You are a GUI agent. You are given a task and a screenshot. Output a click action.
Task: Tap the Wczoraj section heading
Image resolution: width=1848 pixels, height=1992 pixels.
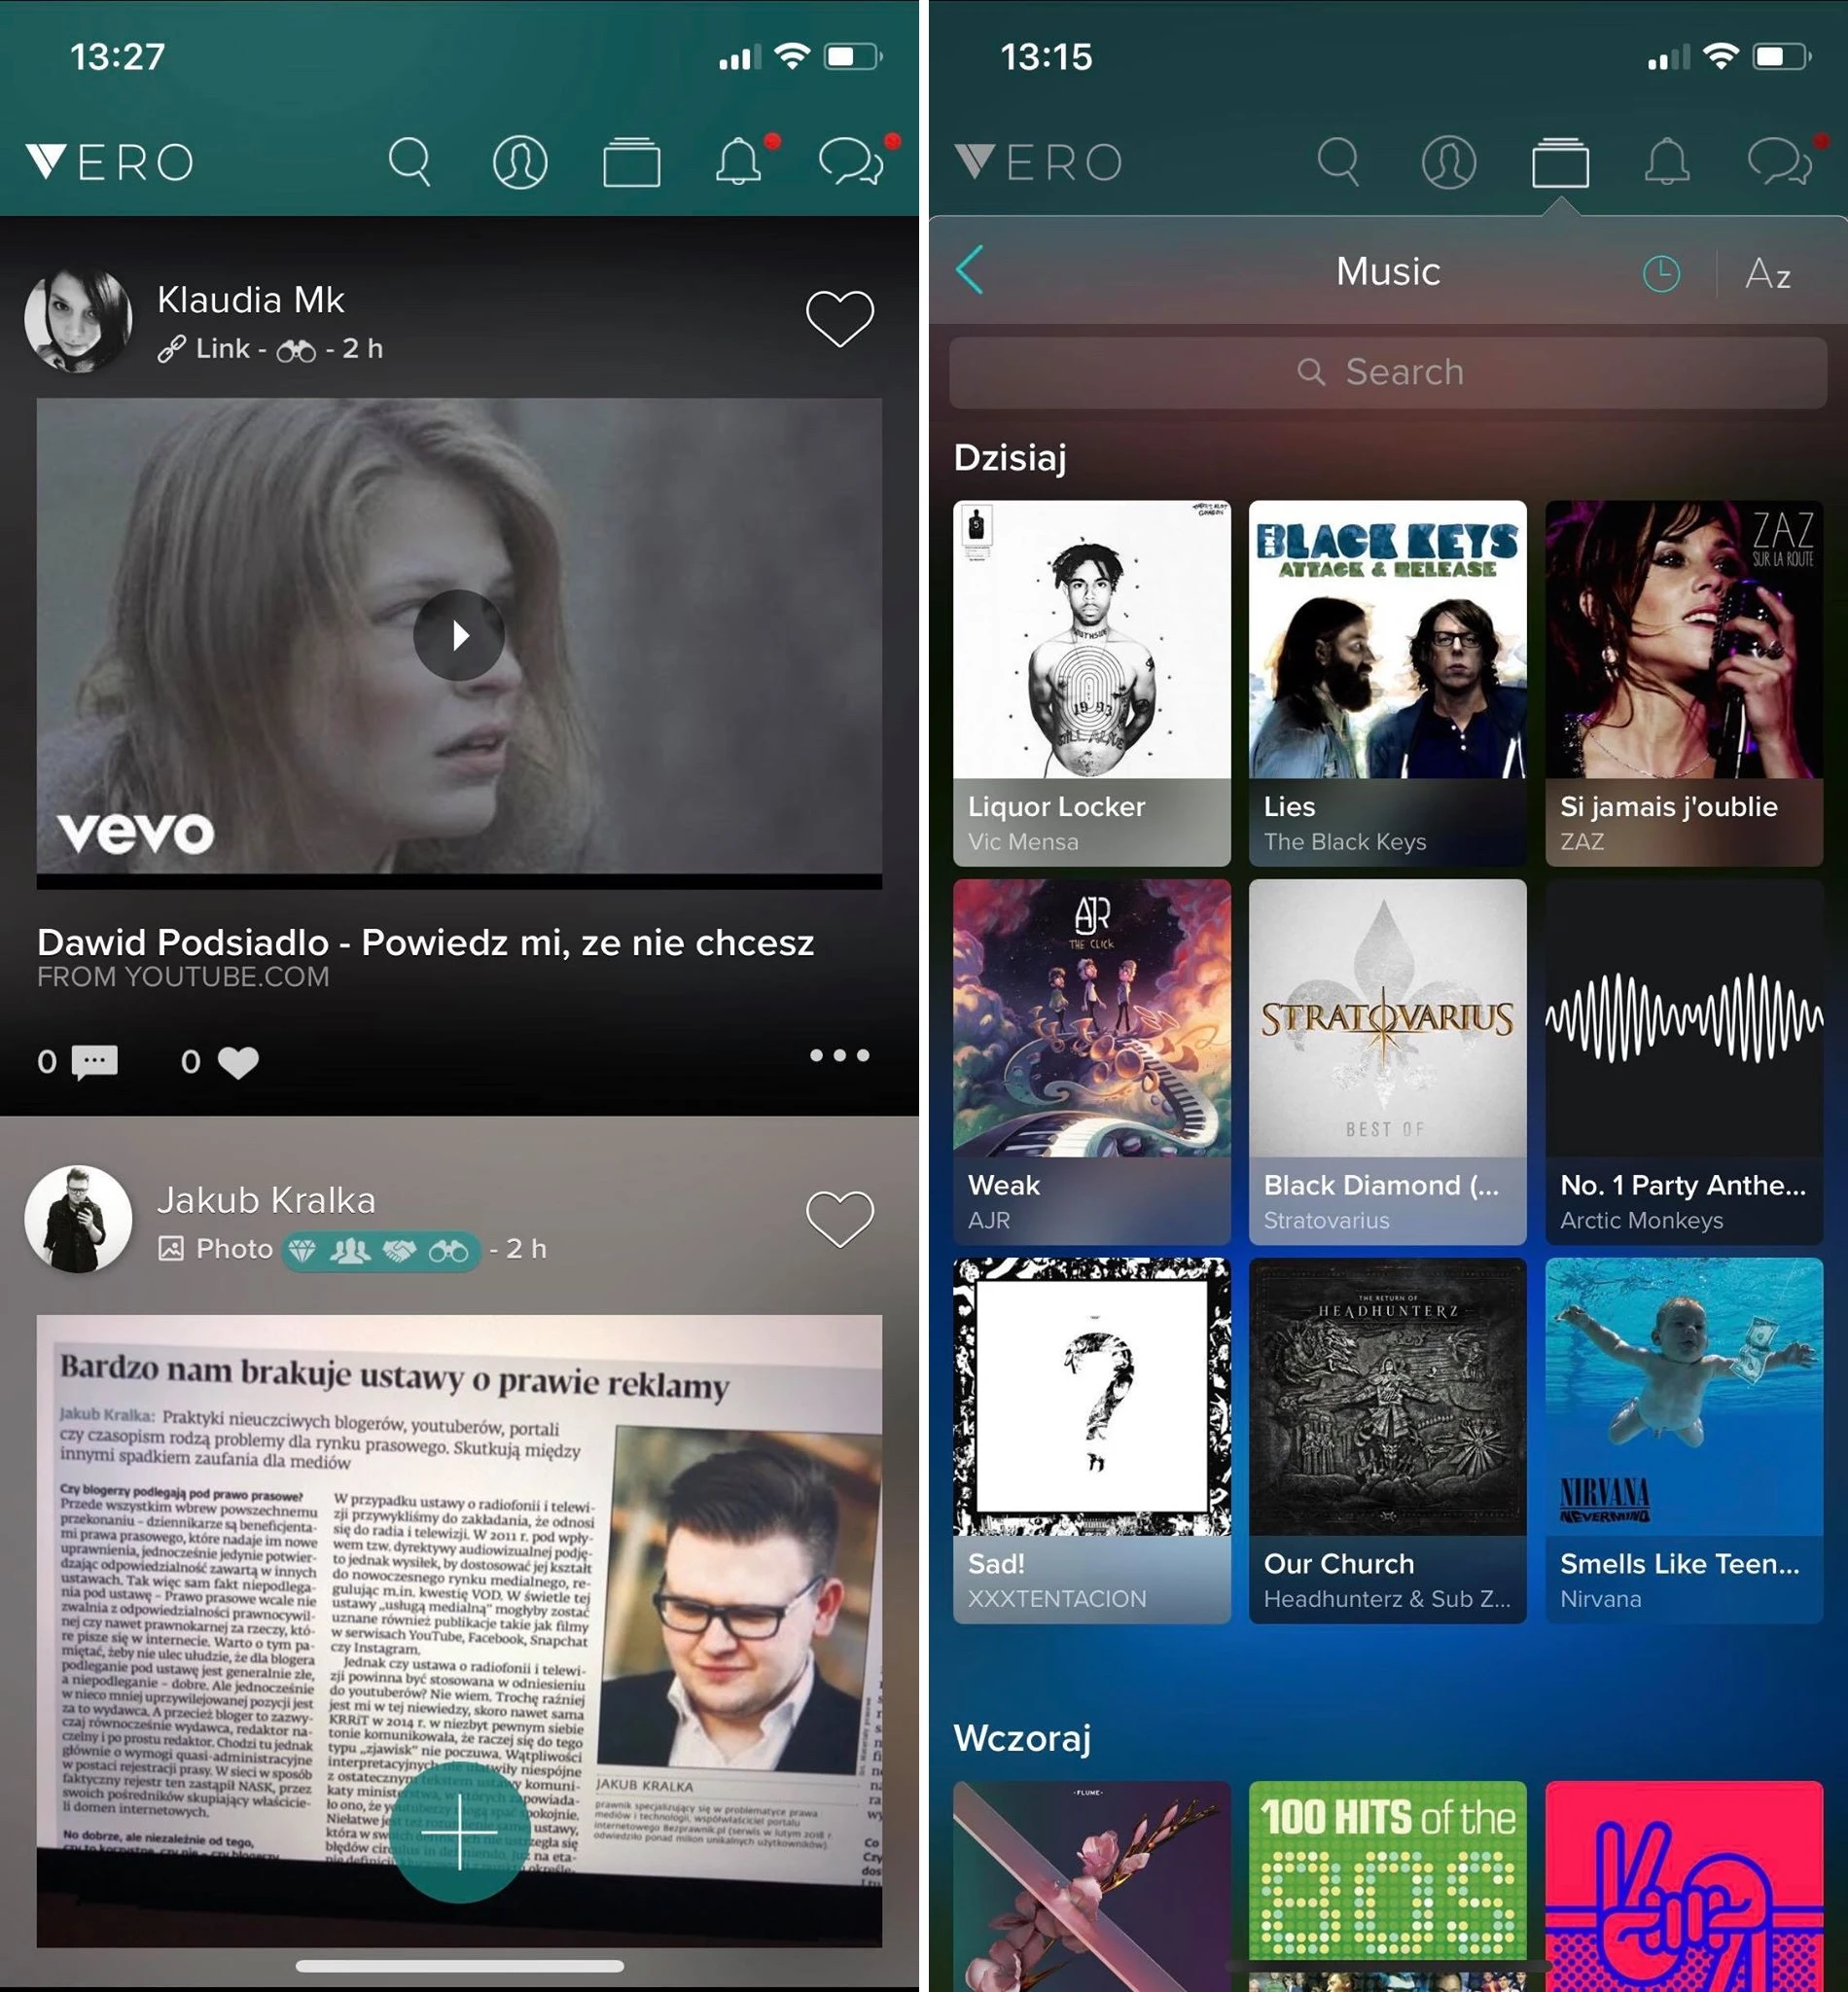(x=1022, y=1739)
